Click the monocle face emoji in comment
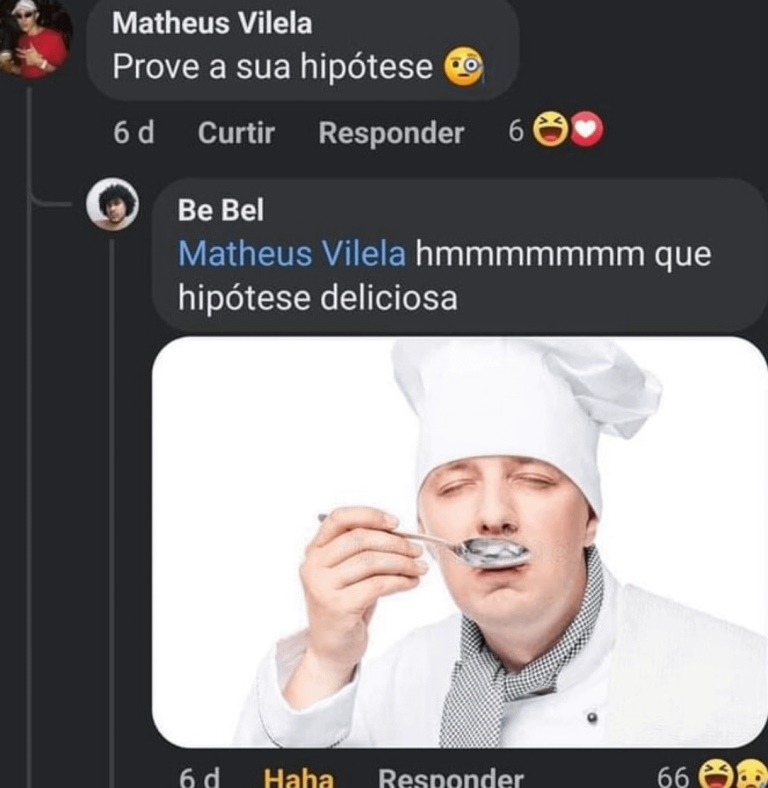This screenshot has width=768, height=788. point(463,67)
